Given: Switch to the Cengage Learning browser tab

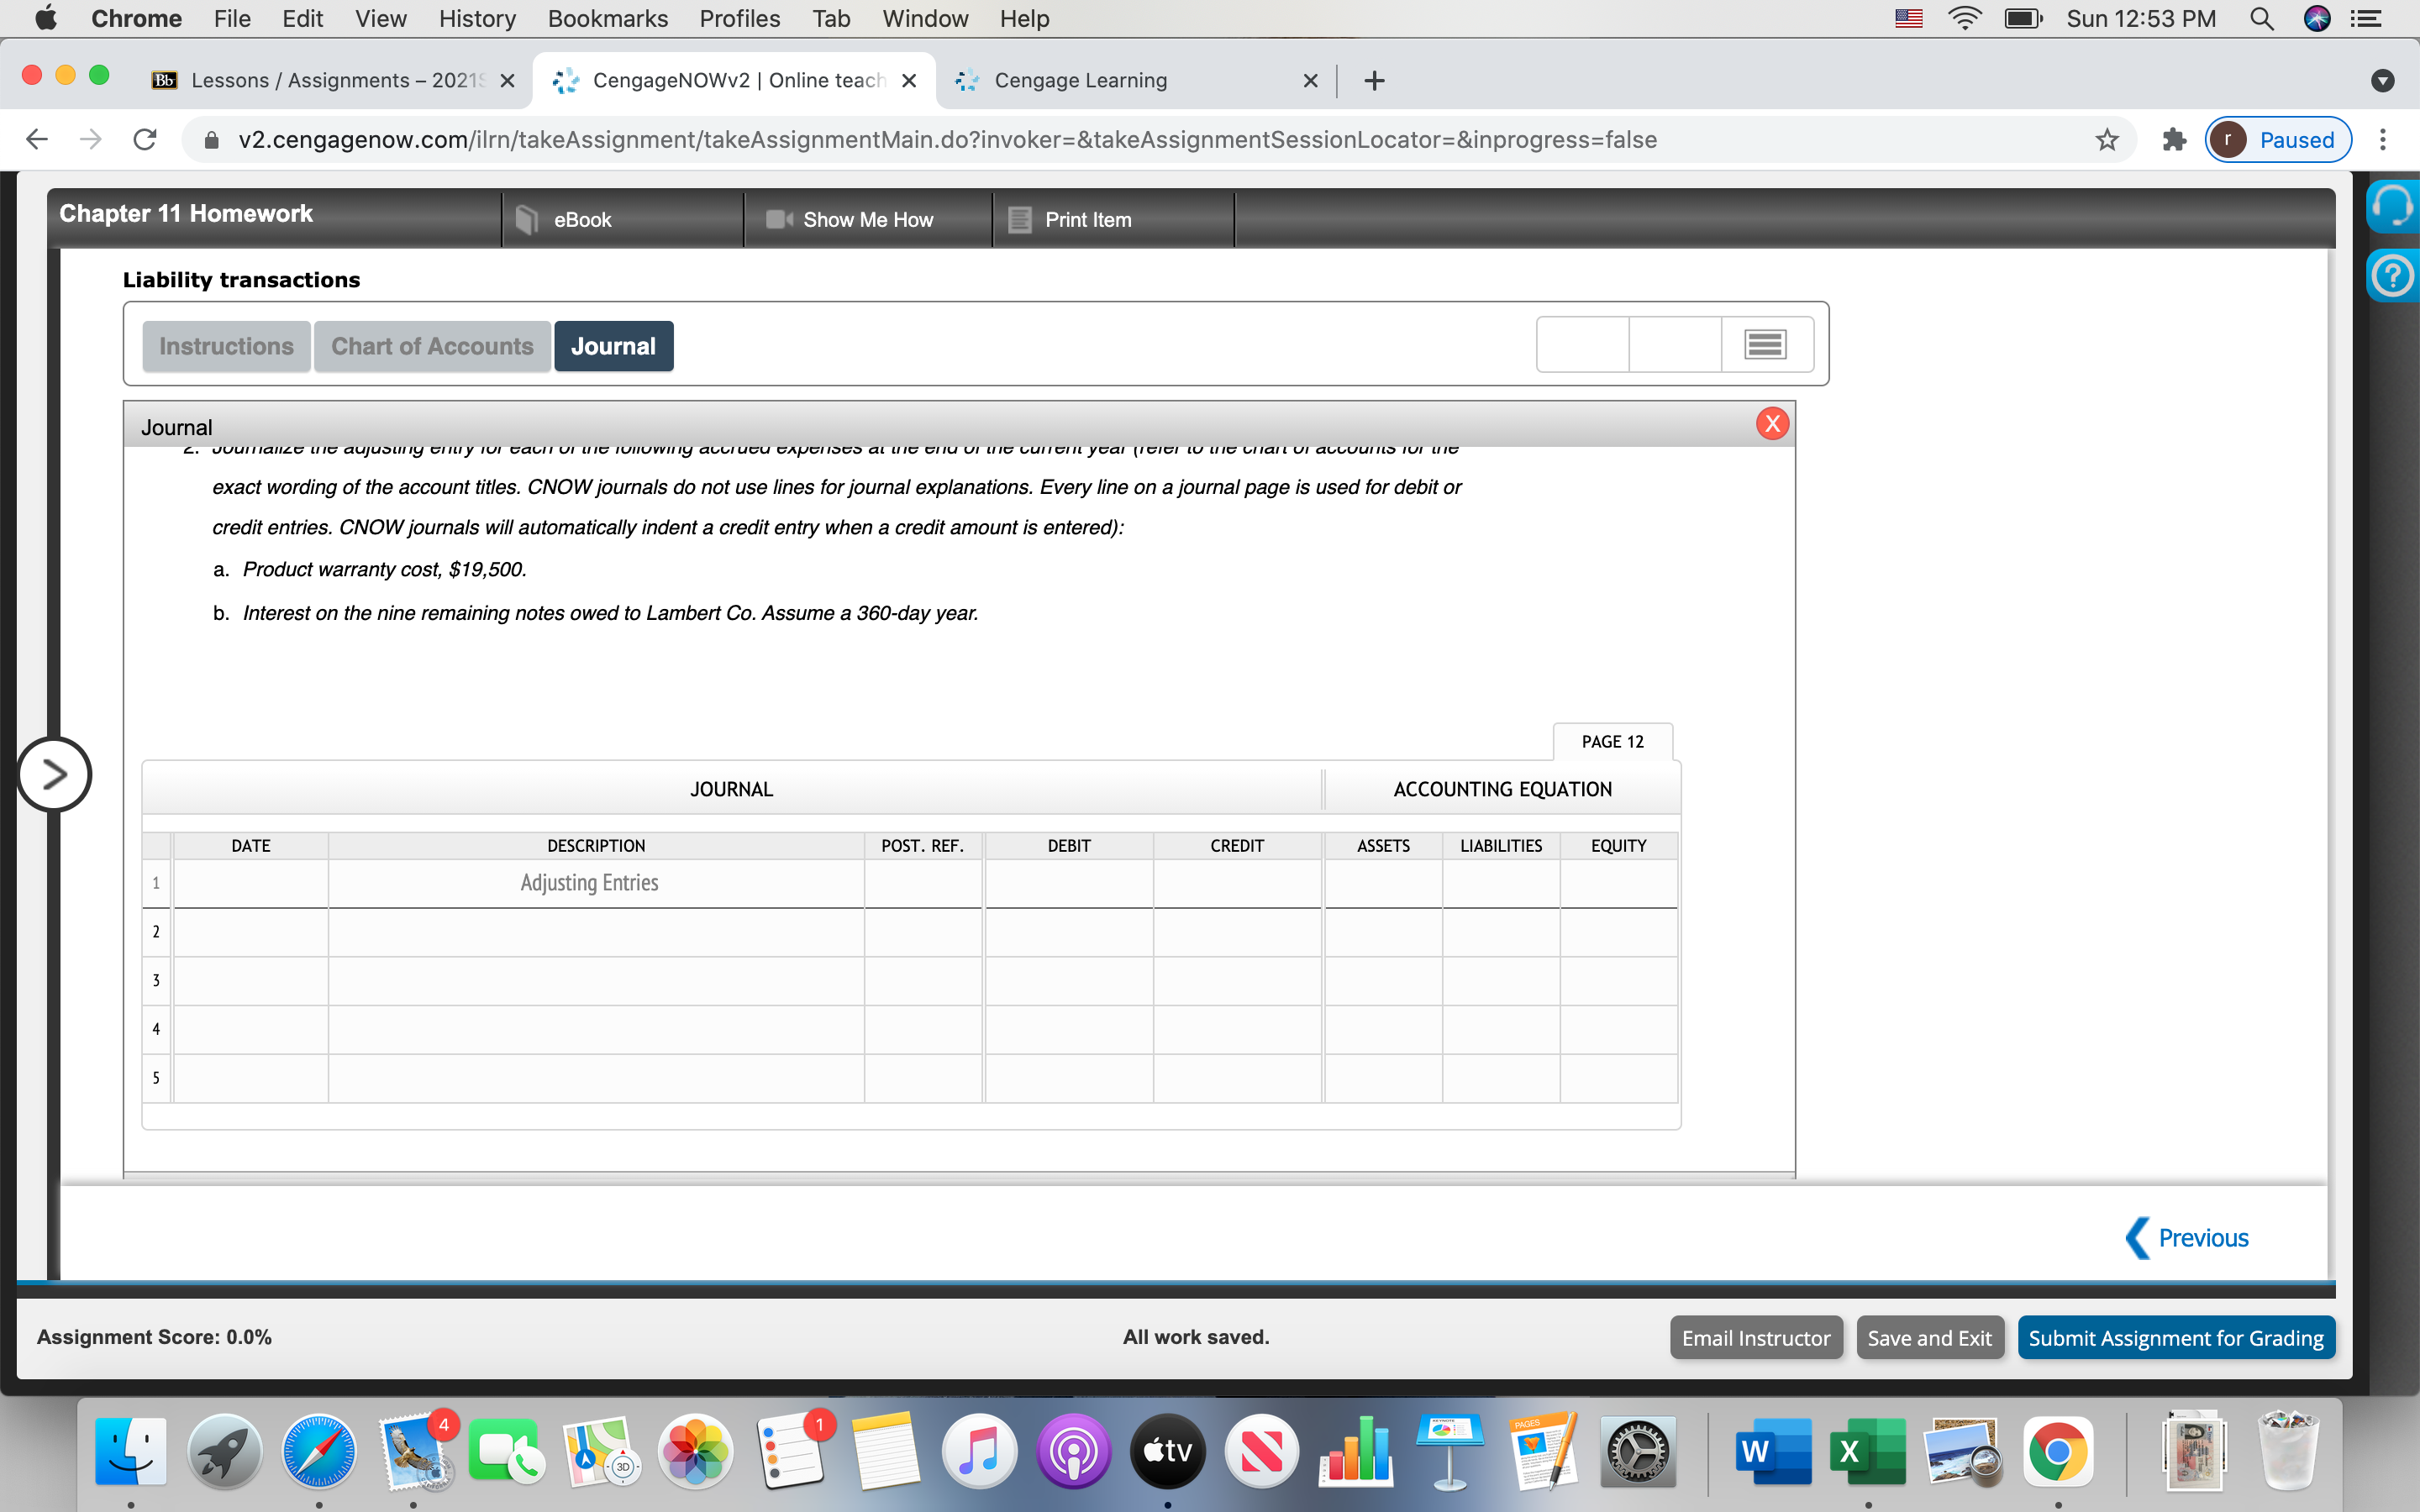Looking at the screenshot, I should click(x=1080, y=80).
